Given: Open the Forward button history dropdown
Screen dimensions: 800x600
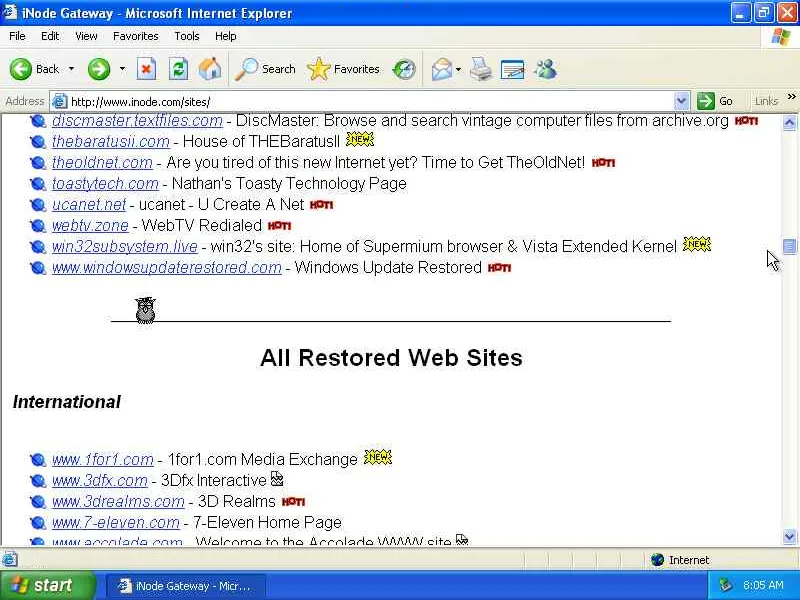Looking at the screenshot, I should (x=122, y=69).
